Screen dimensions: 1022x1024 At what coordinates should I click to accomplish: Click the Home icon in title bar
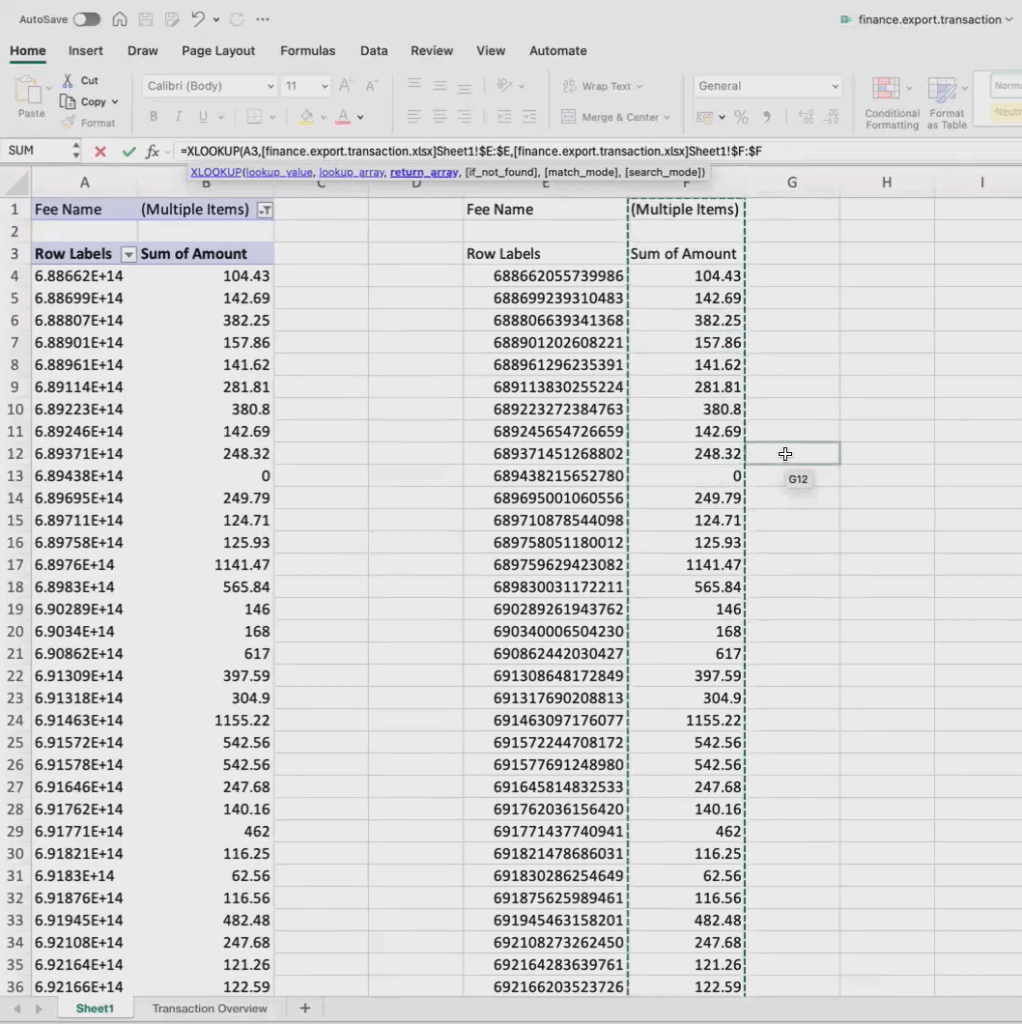[120, 19]
